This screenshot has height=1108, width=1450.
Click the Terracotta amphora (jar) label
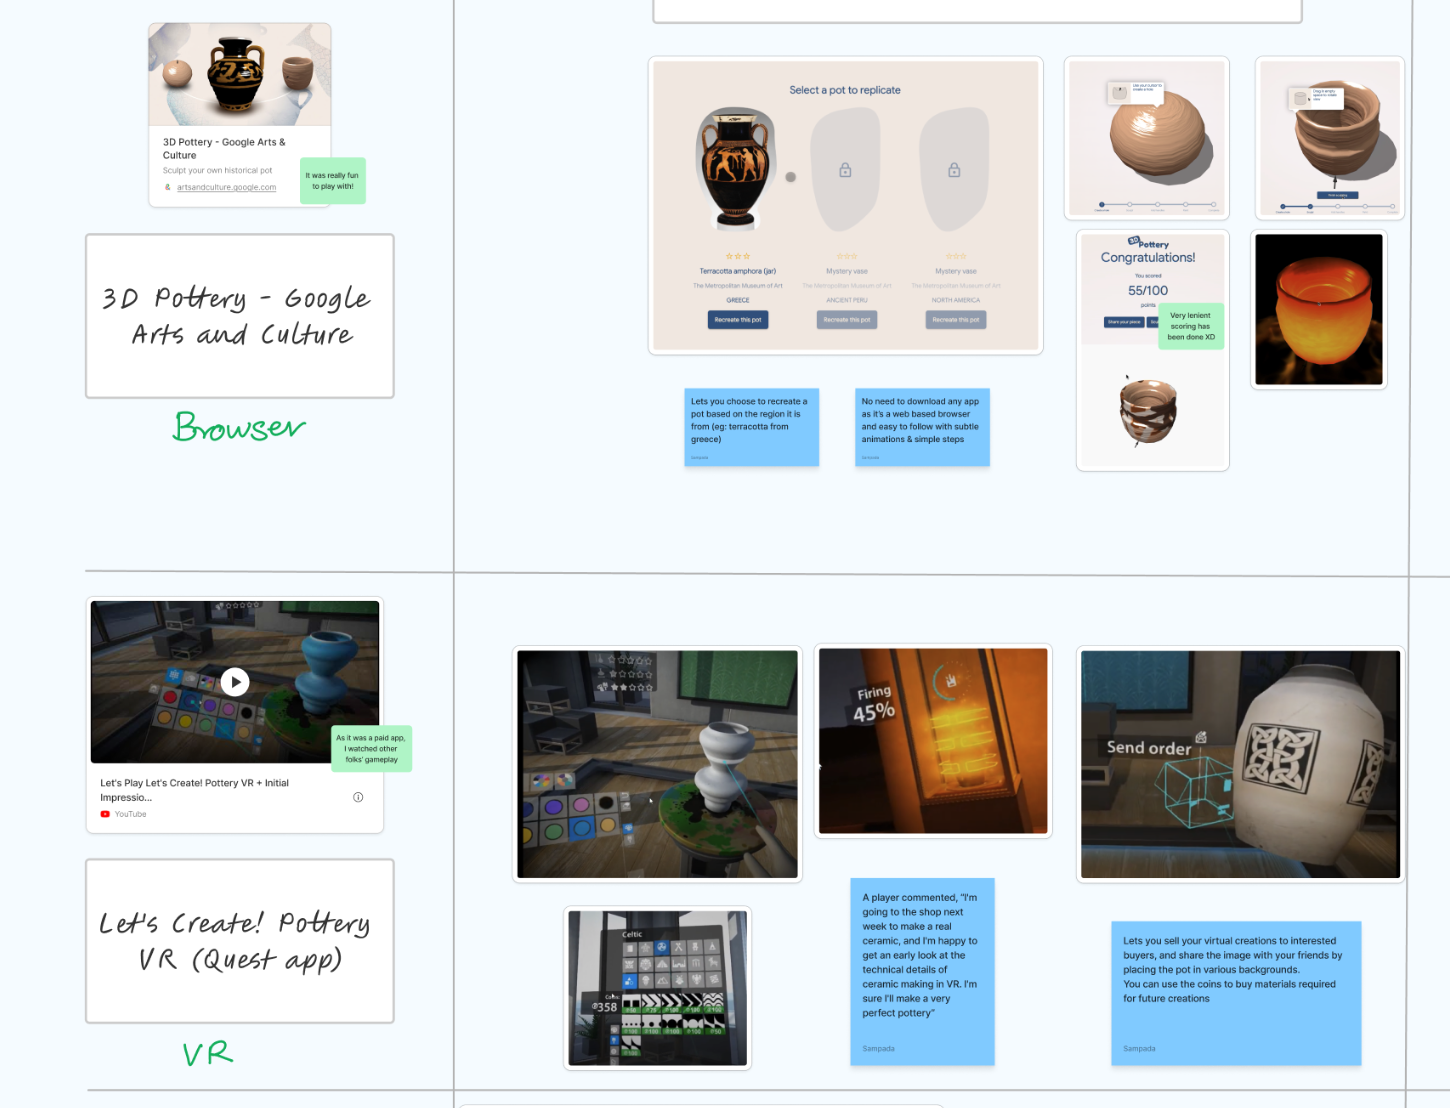pos(738,271)
